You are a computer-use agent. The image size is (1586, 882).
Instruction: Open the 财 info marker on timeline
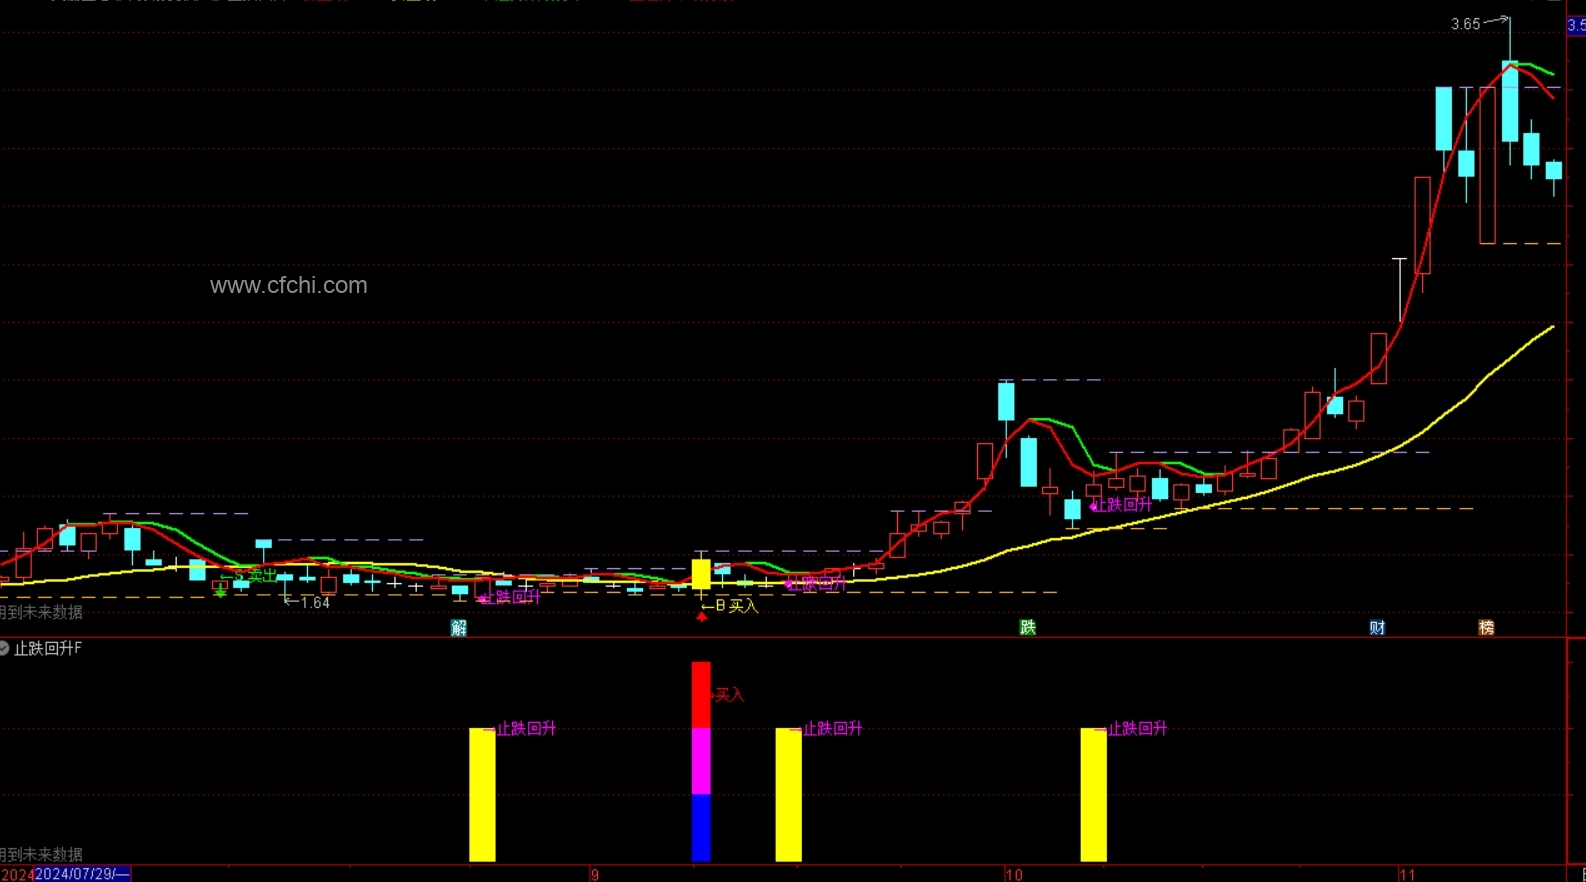pyautogui.click(x=1378, y=627)
